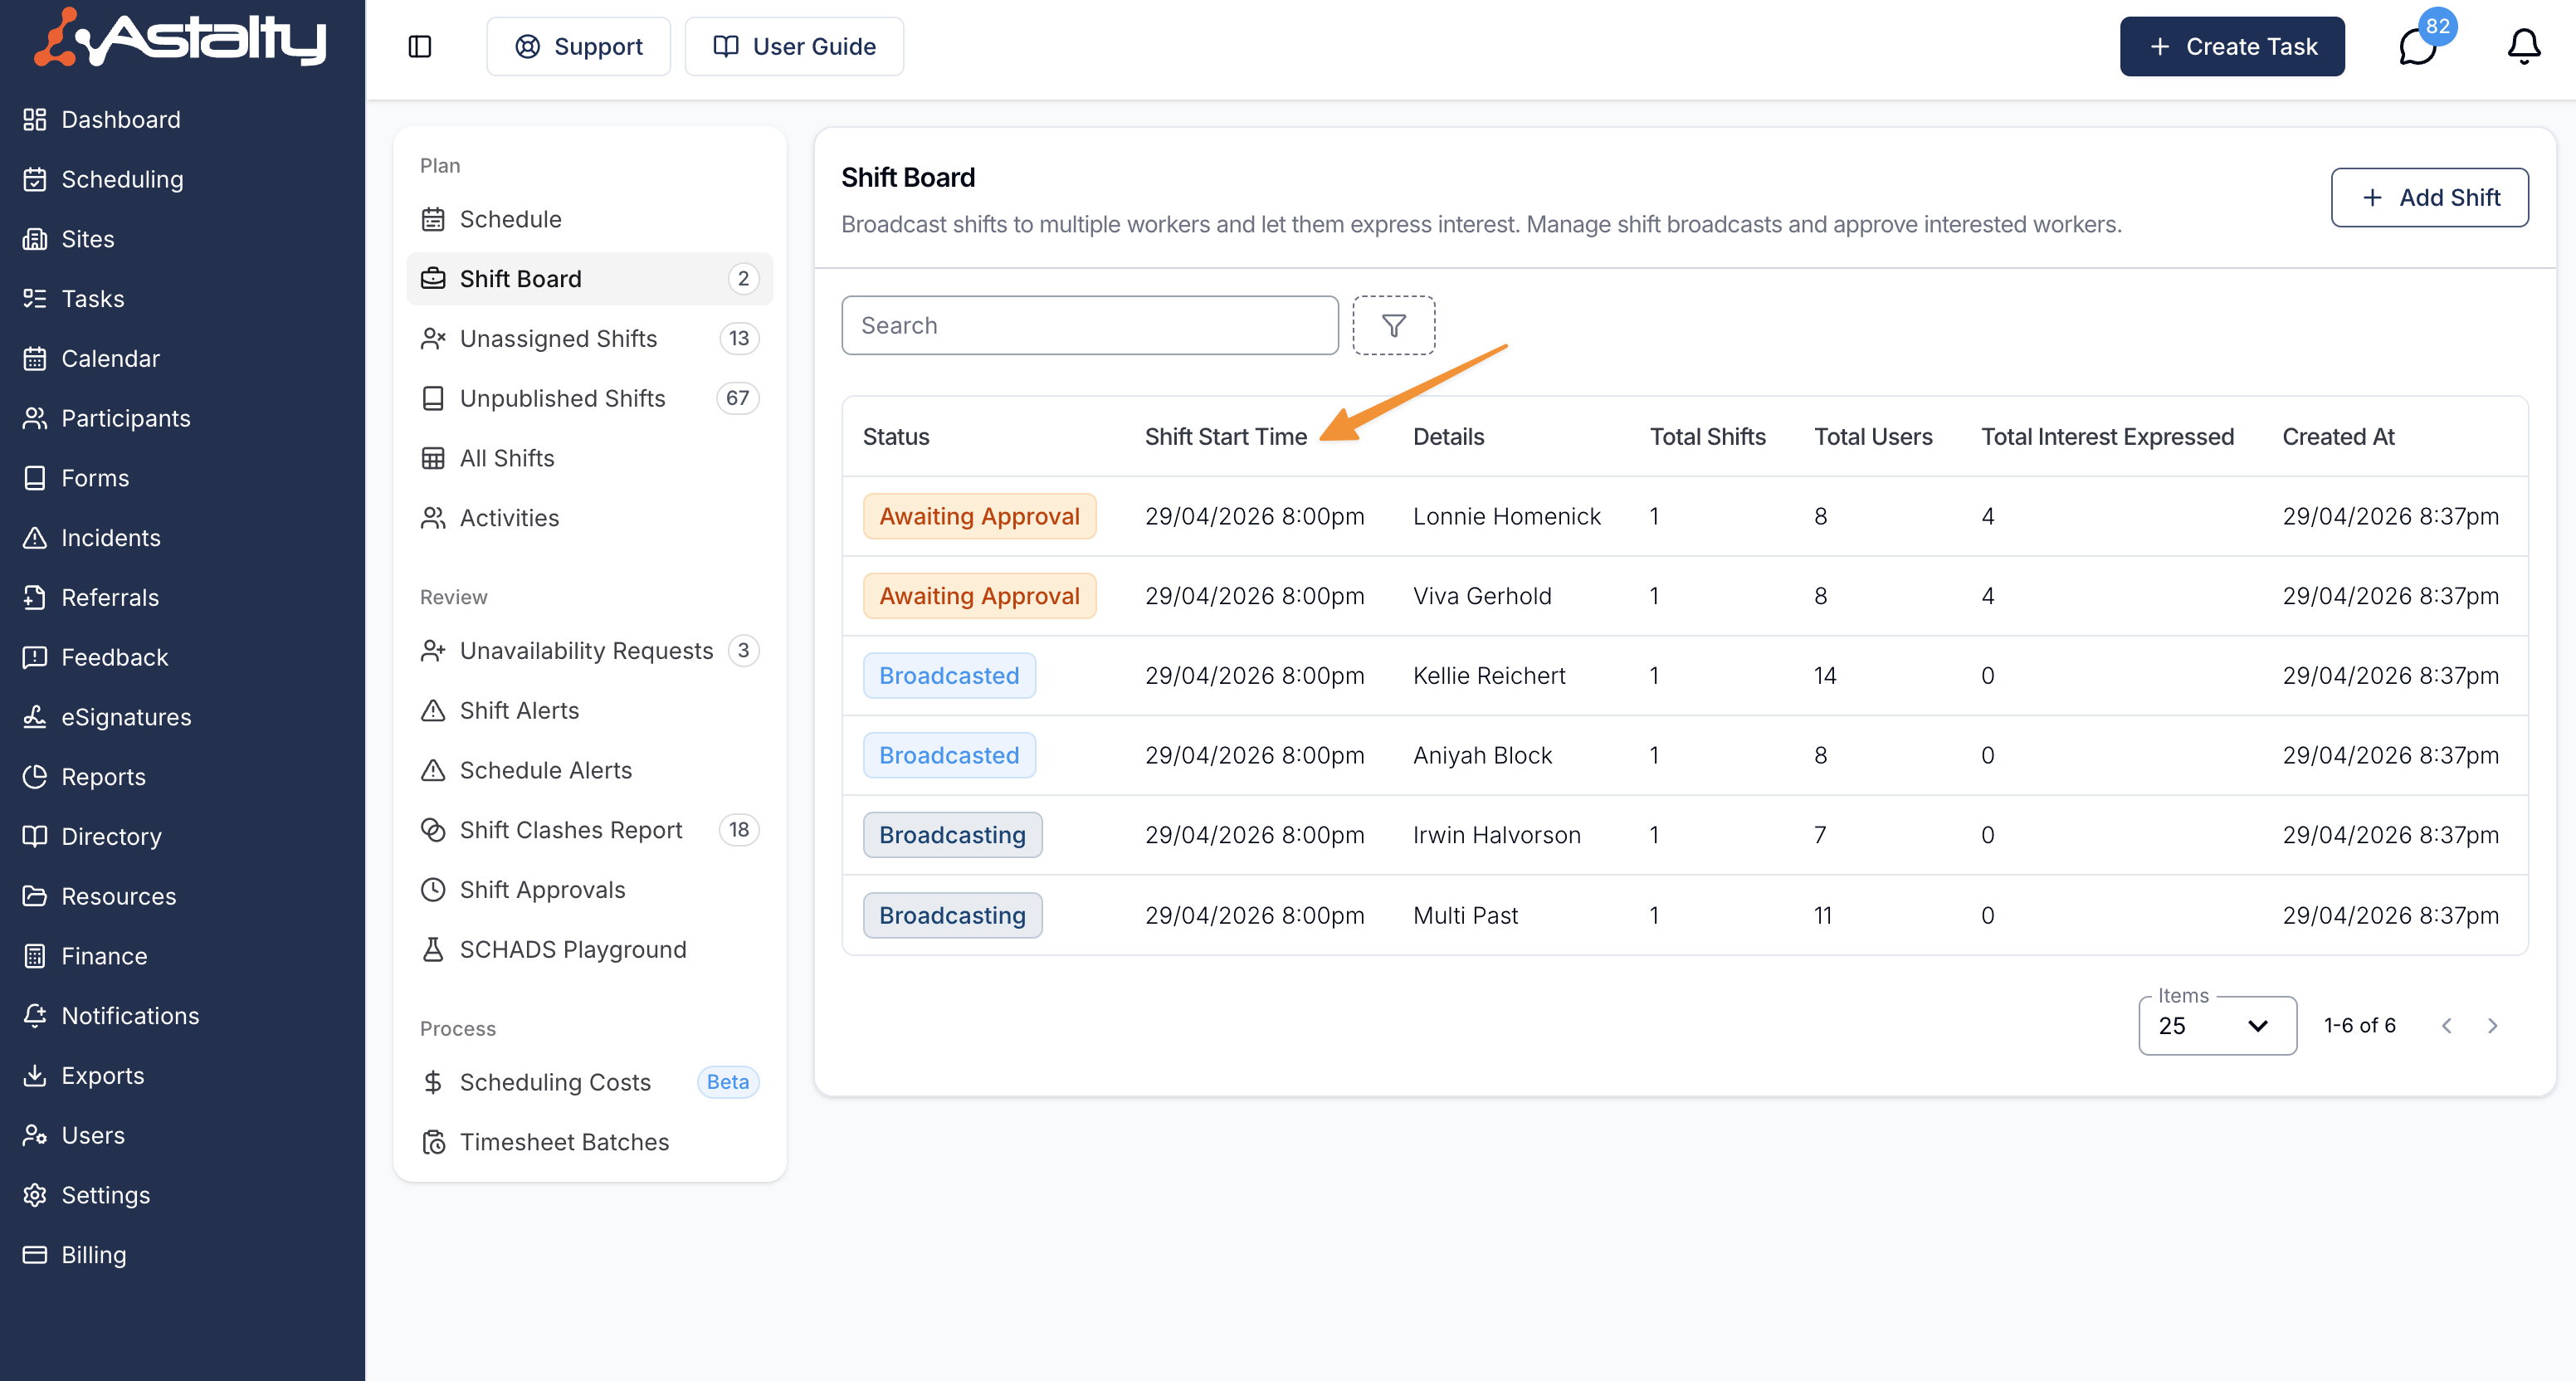2576x1381 pixels.
Task: Open the Items per page dropdown
Action: click(2217, 1025)
